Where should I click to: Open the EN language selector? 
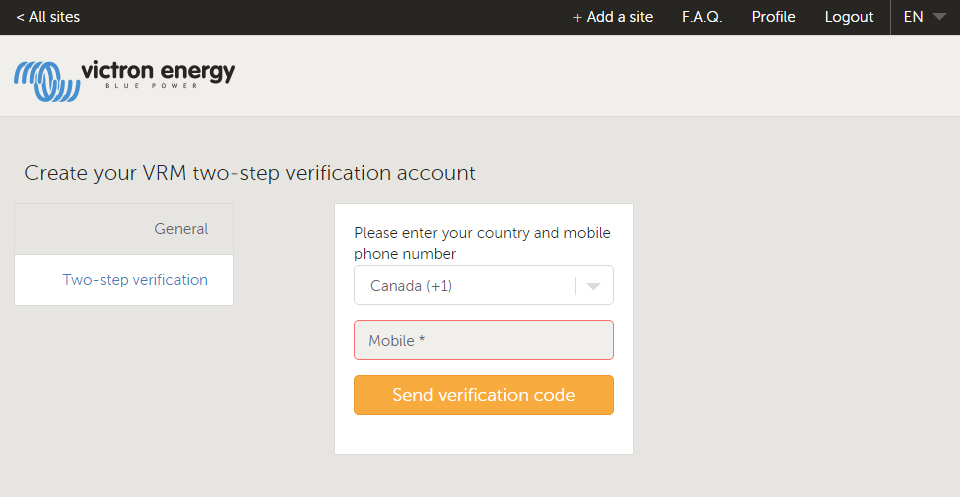(914, 17)
